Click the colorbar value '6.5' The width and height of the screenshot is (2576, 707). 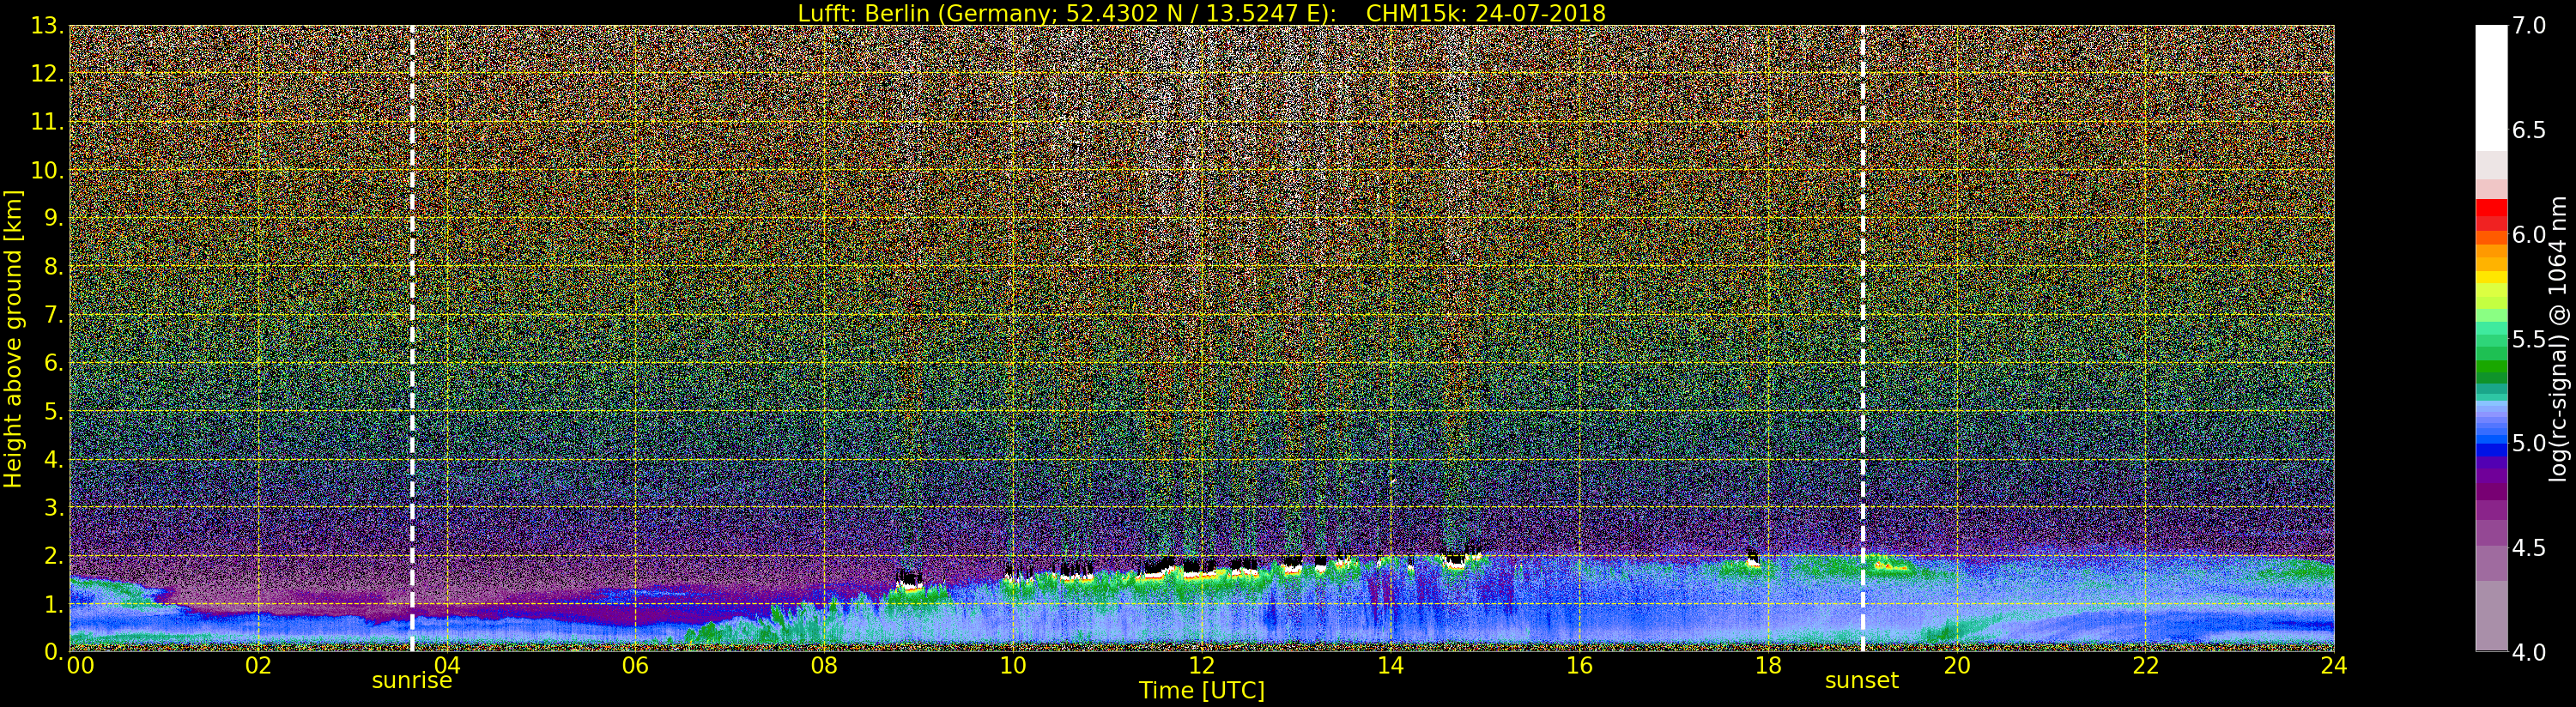[x=2529, y=130]
